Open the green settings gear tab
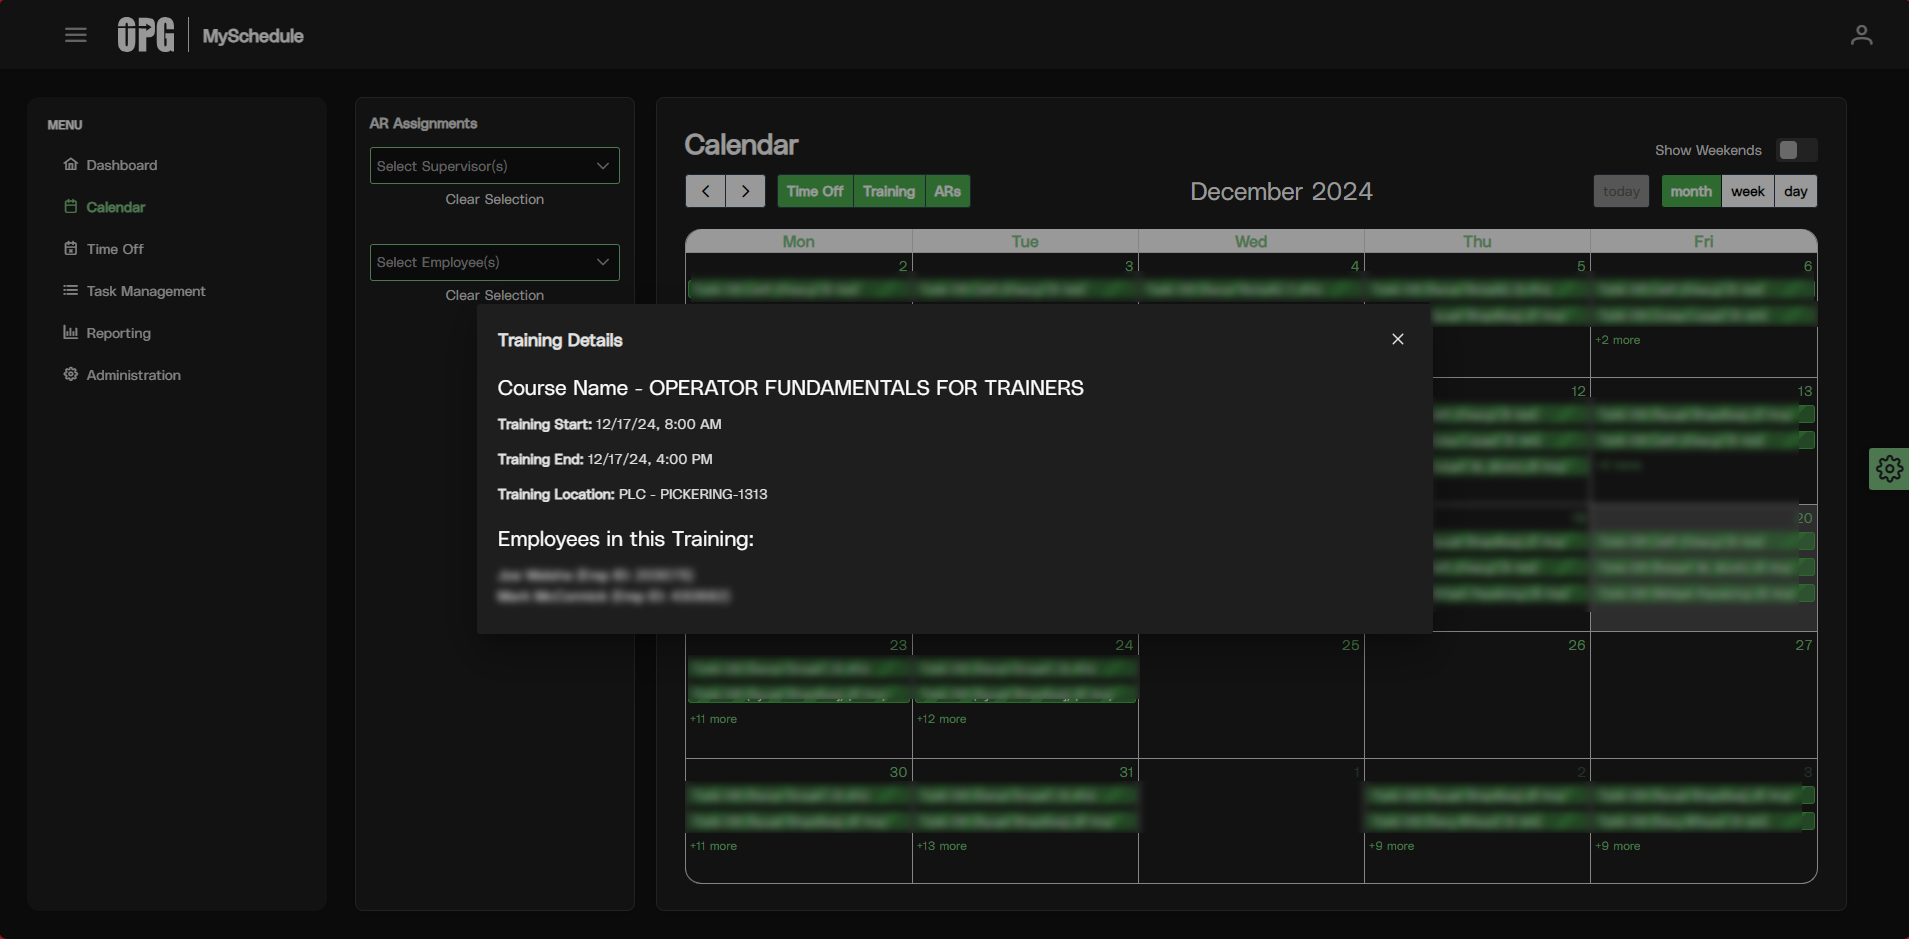 click(x=1889, y=469)
